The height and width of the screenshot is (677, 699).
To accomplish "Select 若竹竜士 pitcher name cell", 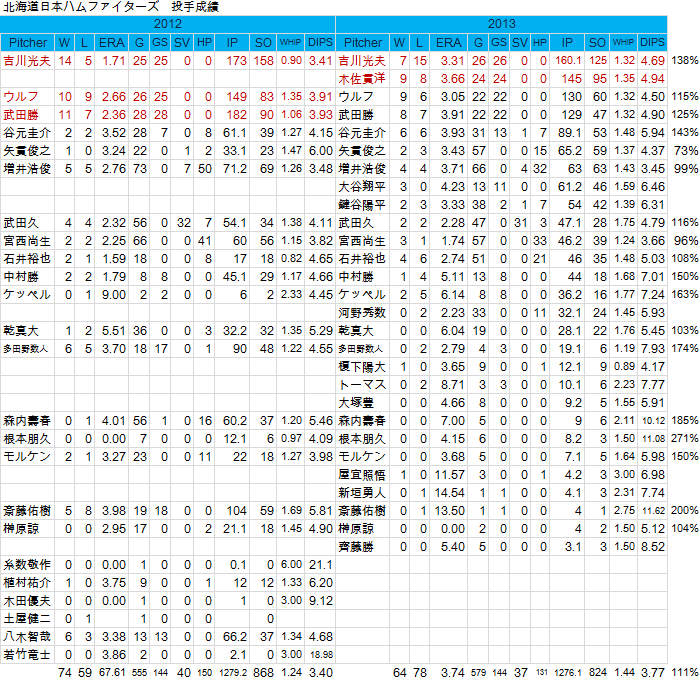I will (27, 655).
